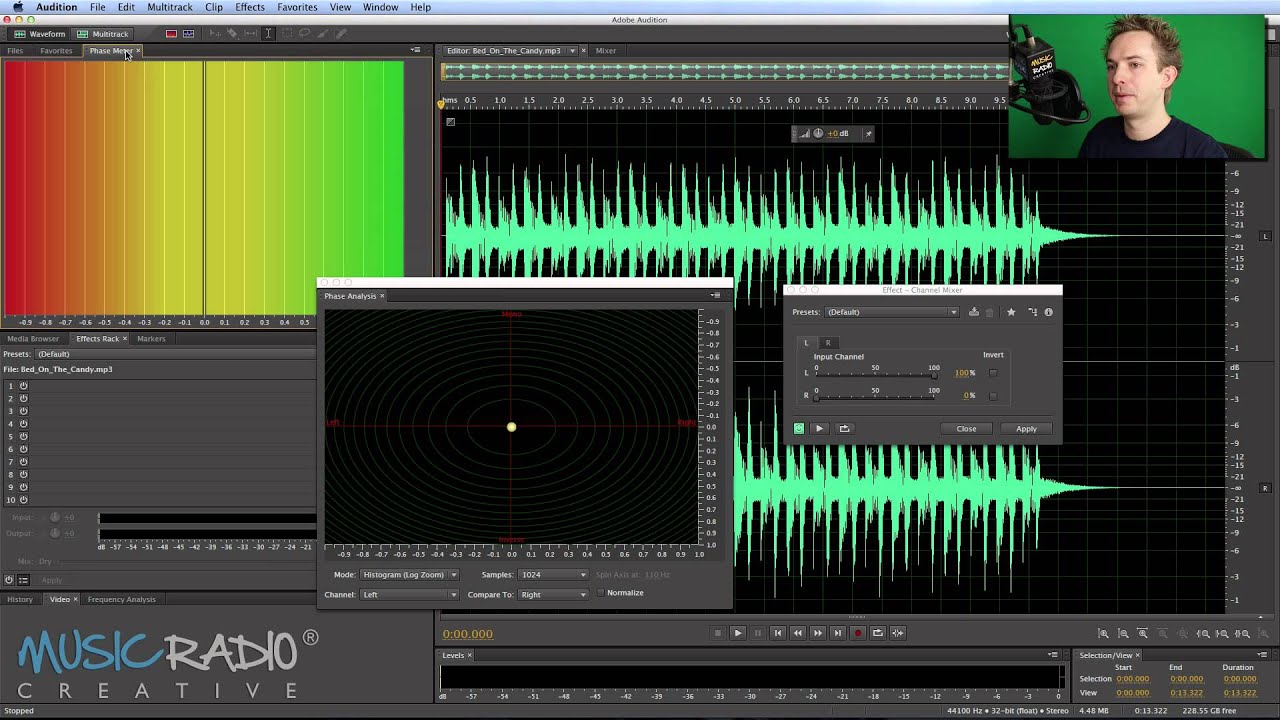
Task: Click Selection Start time field
Action: coord(1132,679)
